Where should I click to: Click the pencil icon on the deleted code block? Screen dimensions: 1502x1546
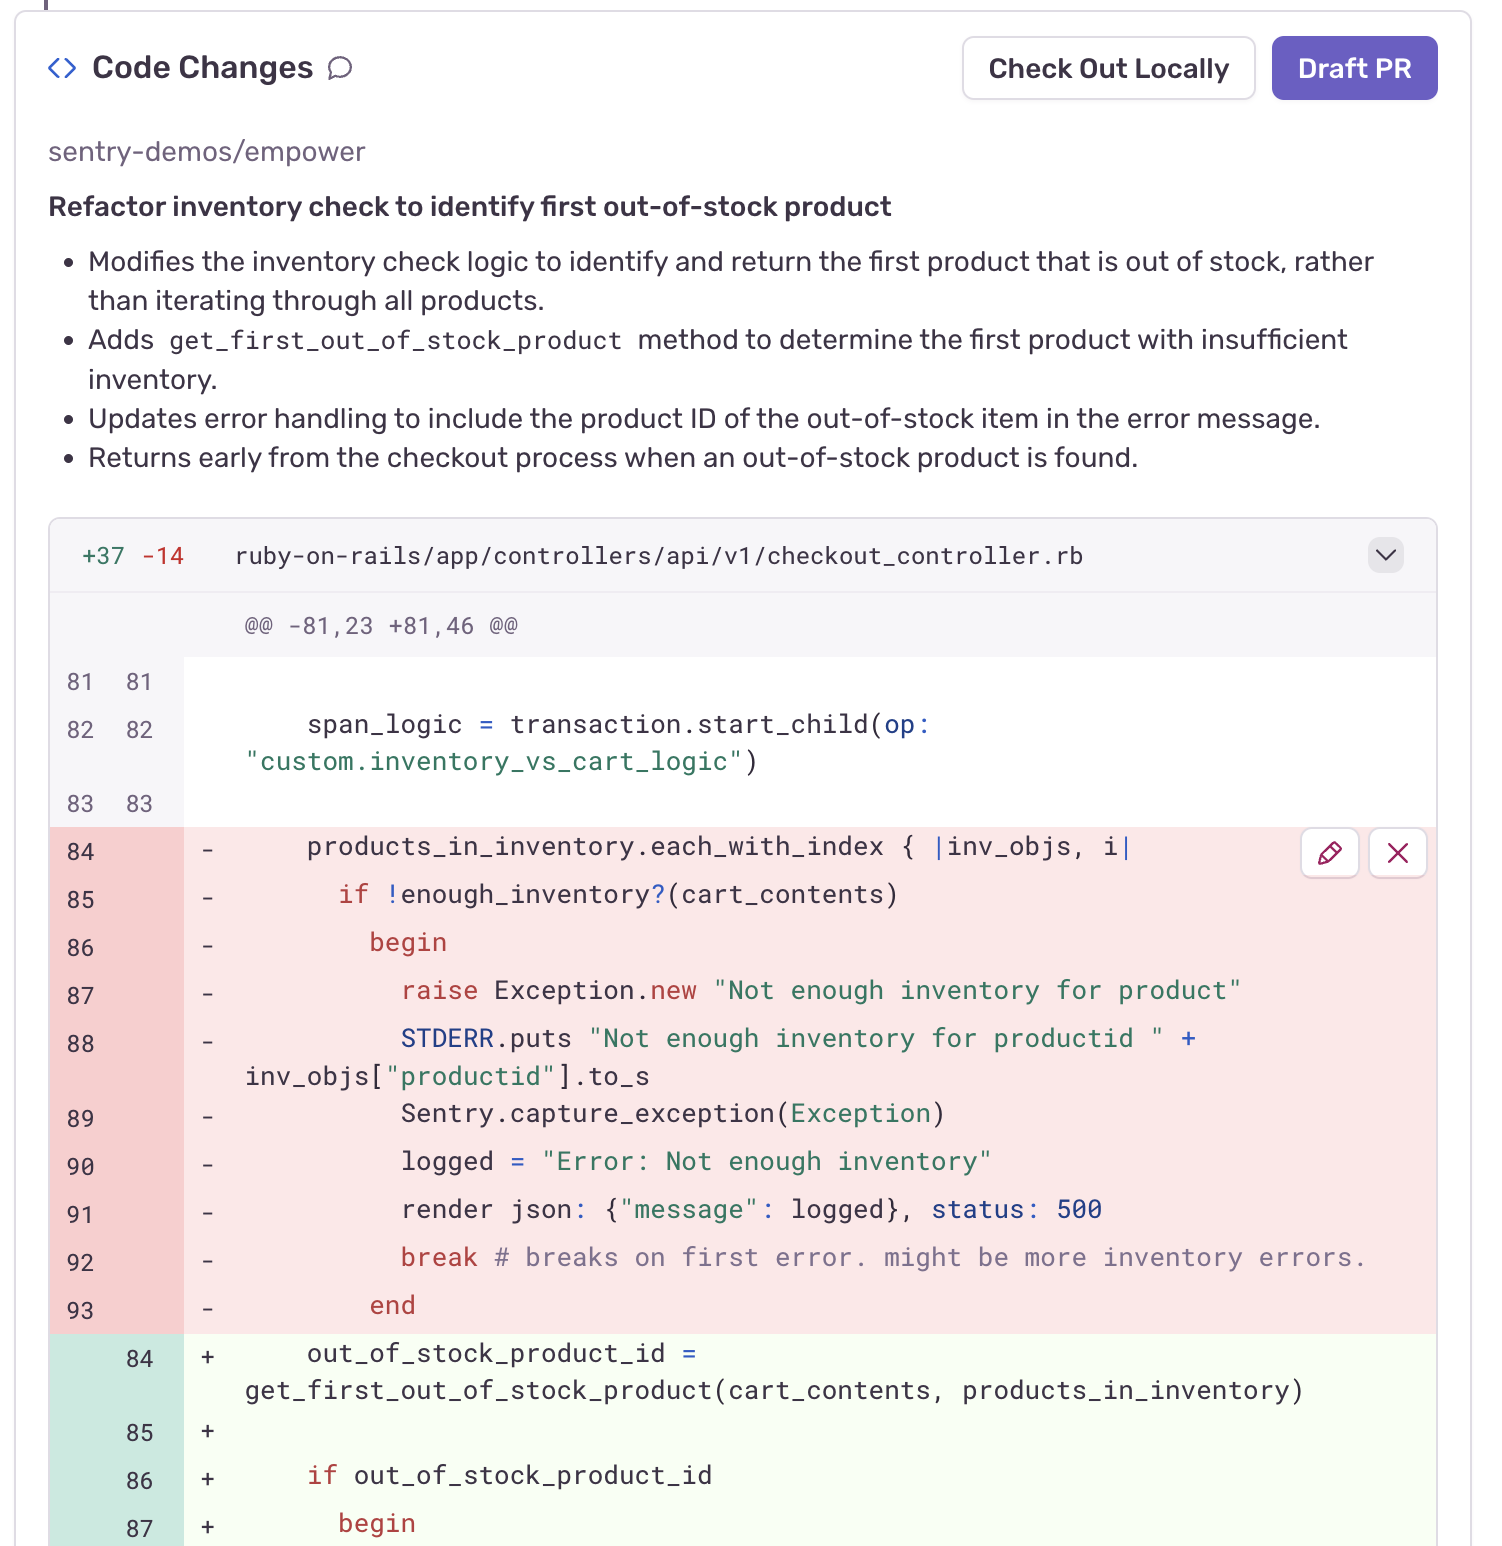[x=1329, y=853]
